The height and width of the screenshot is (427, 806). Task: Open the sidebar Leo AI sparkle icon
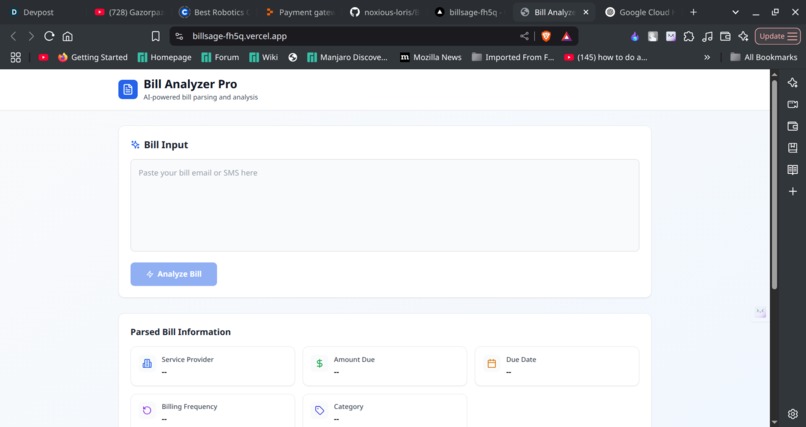point(793,83)
